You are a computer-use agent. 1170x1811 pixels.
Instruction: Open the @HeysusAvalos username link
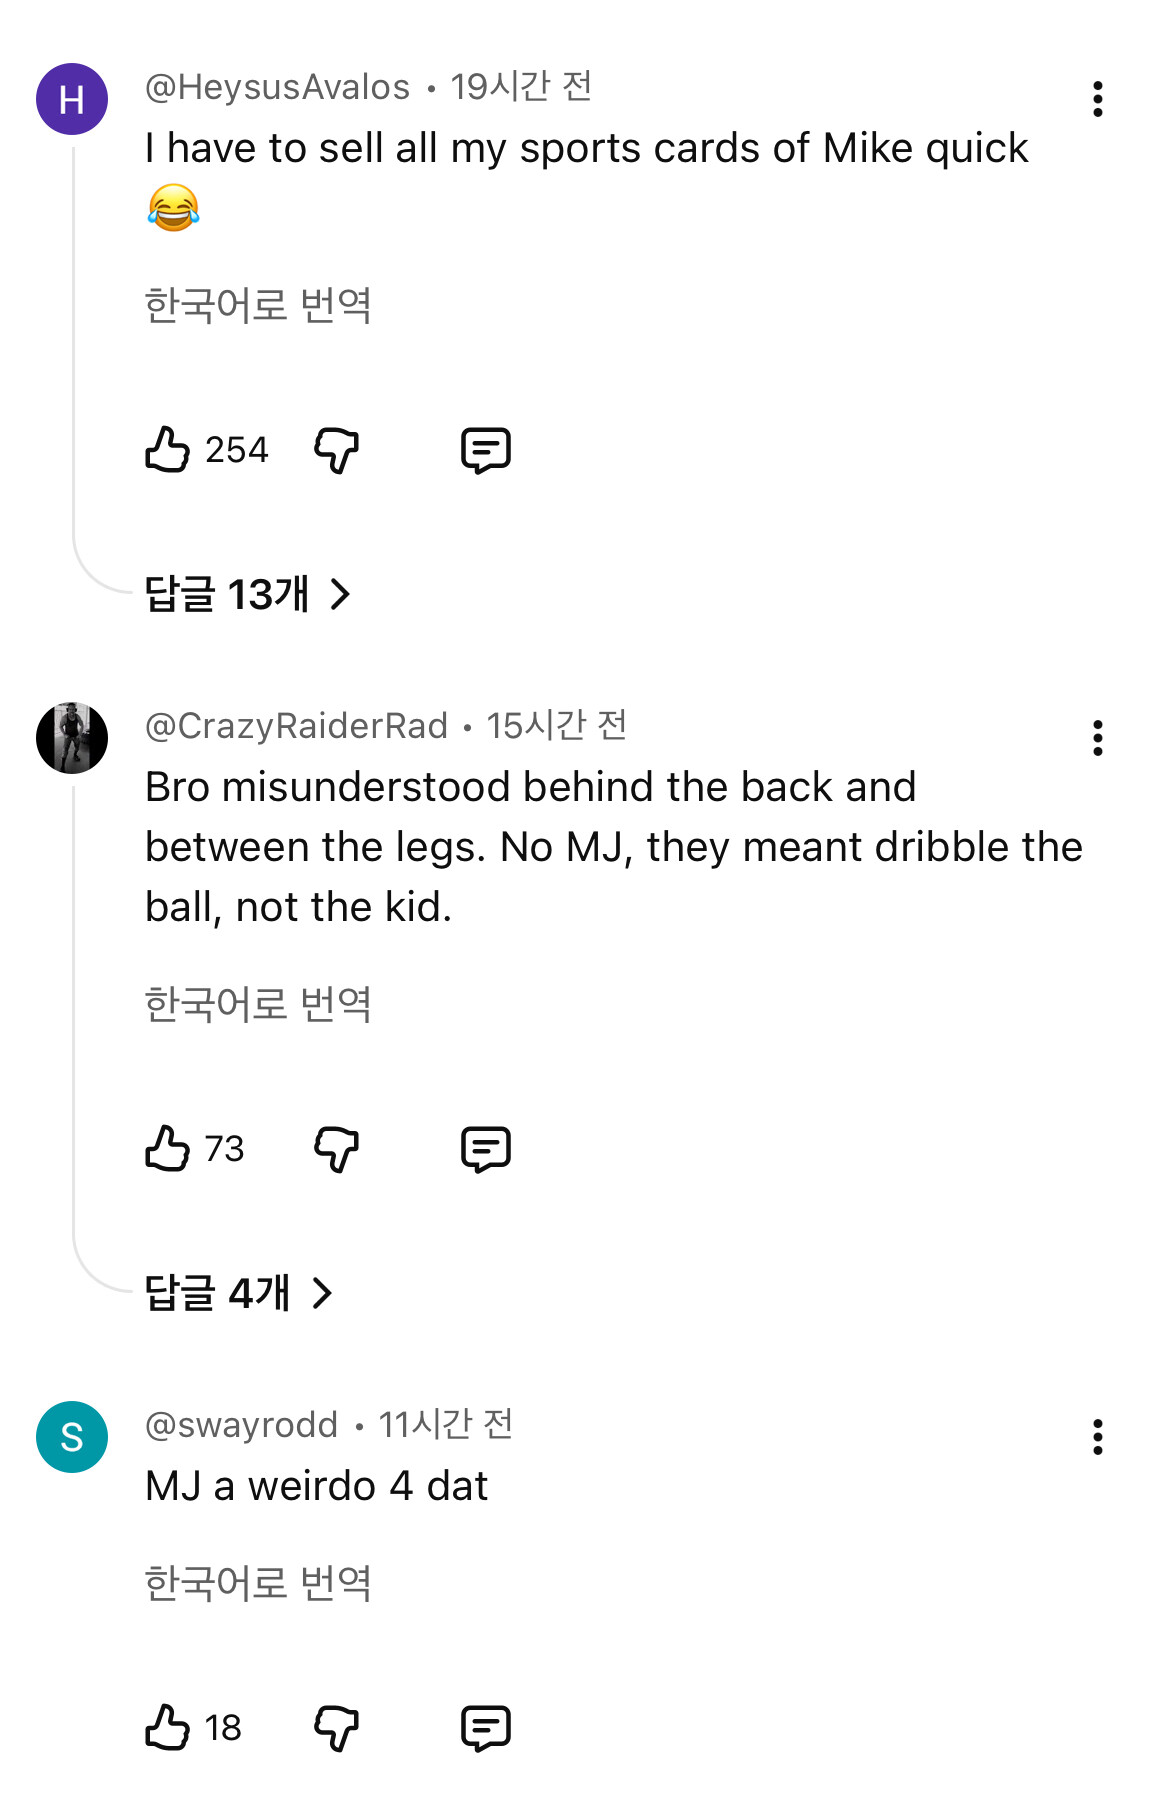[277, 88]
